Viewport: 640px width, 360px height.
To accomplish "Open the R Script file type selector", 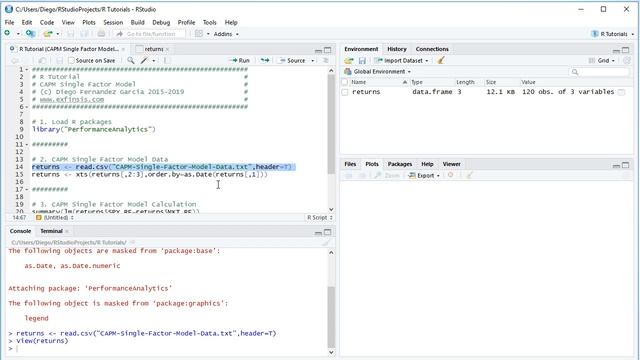I will pos(320,218).
